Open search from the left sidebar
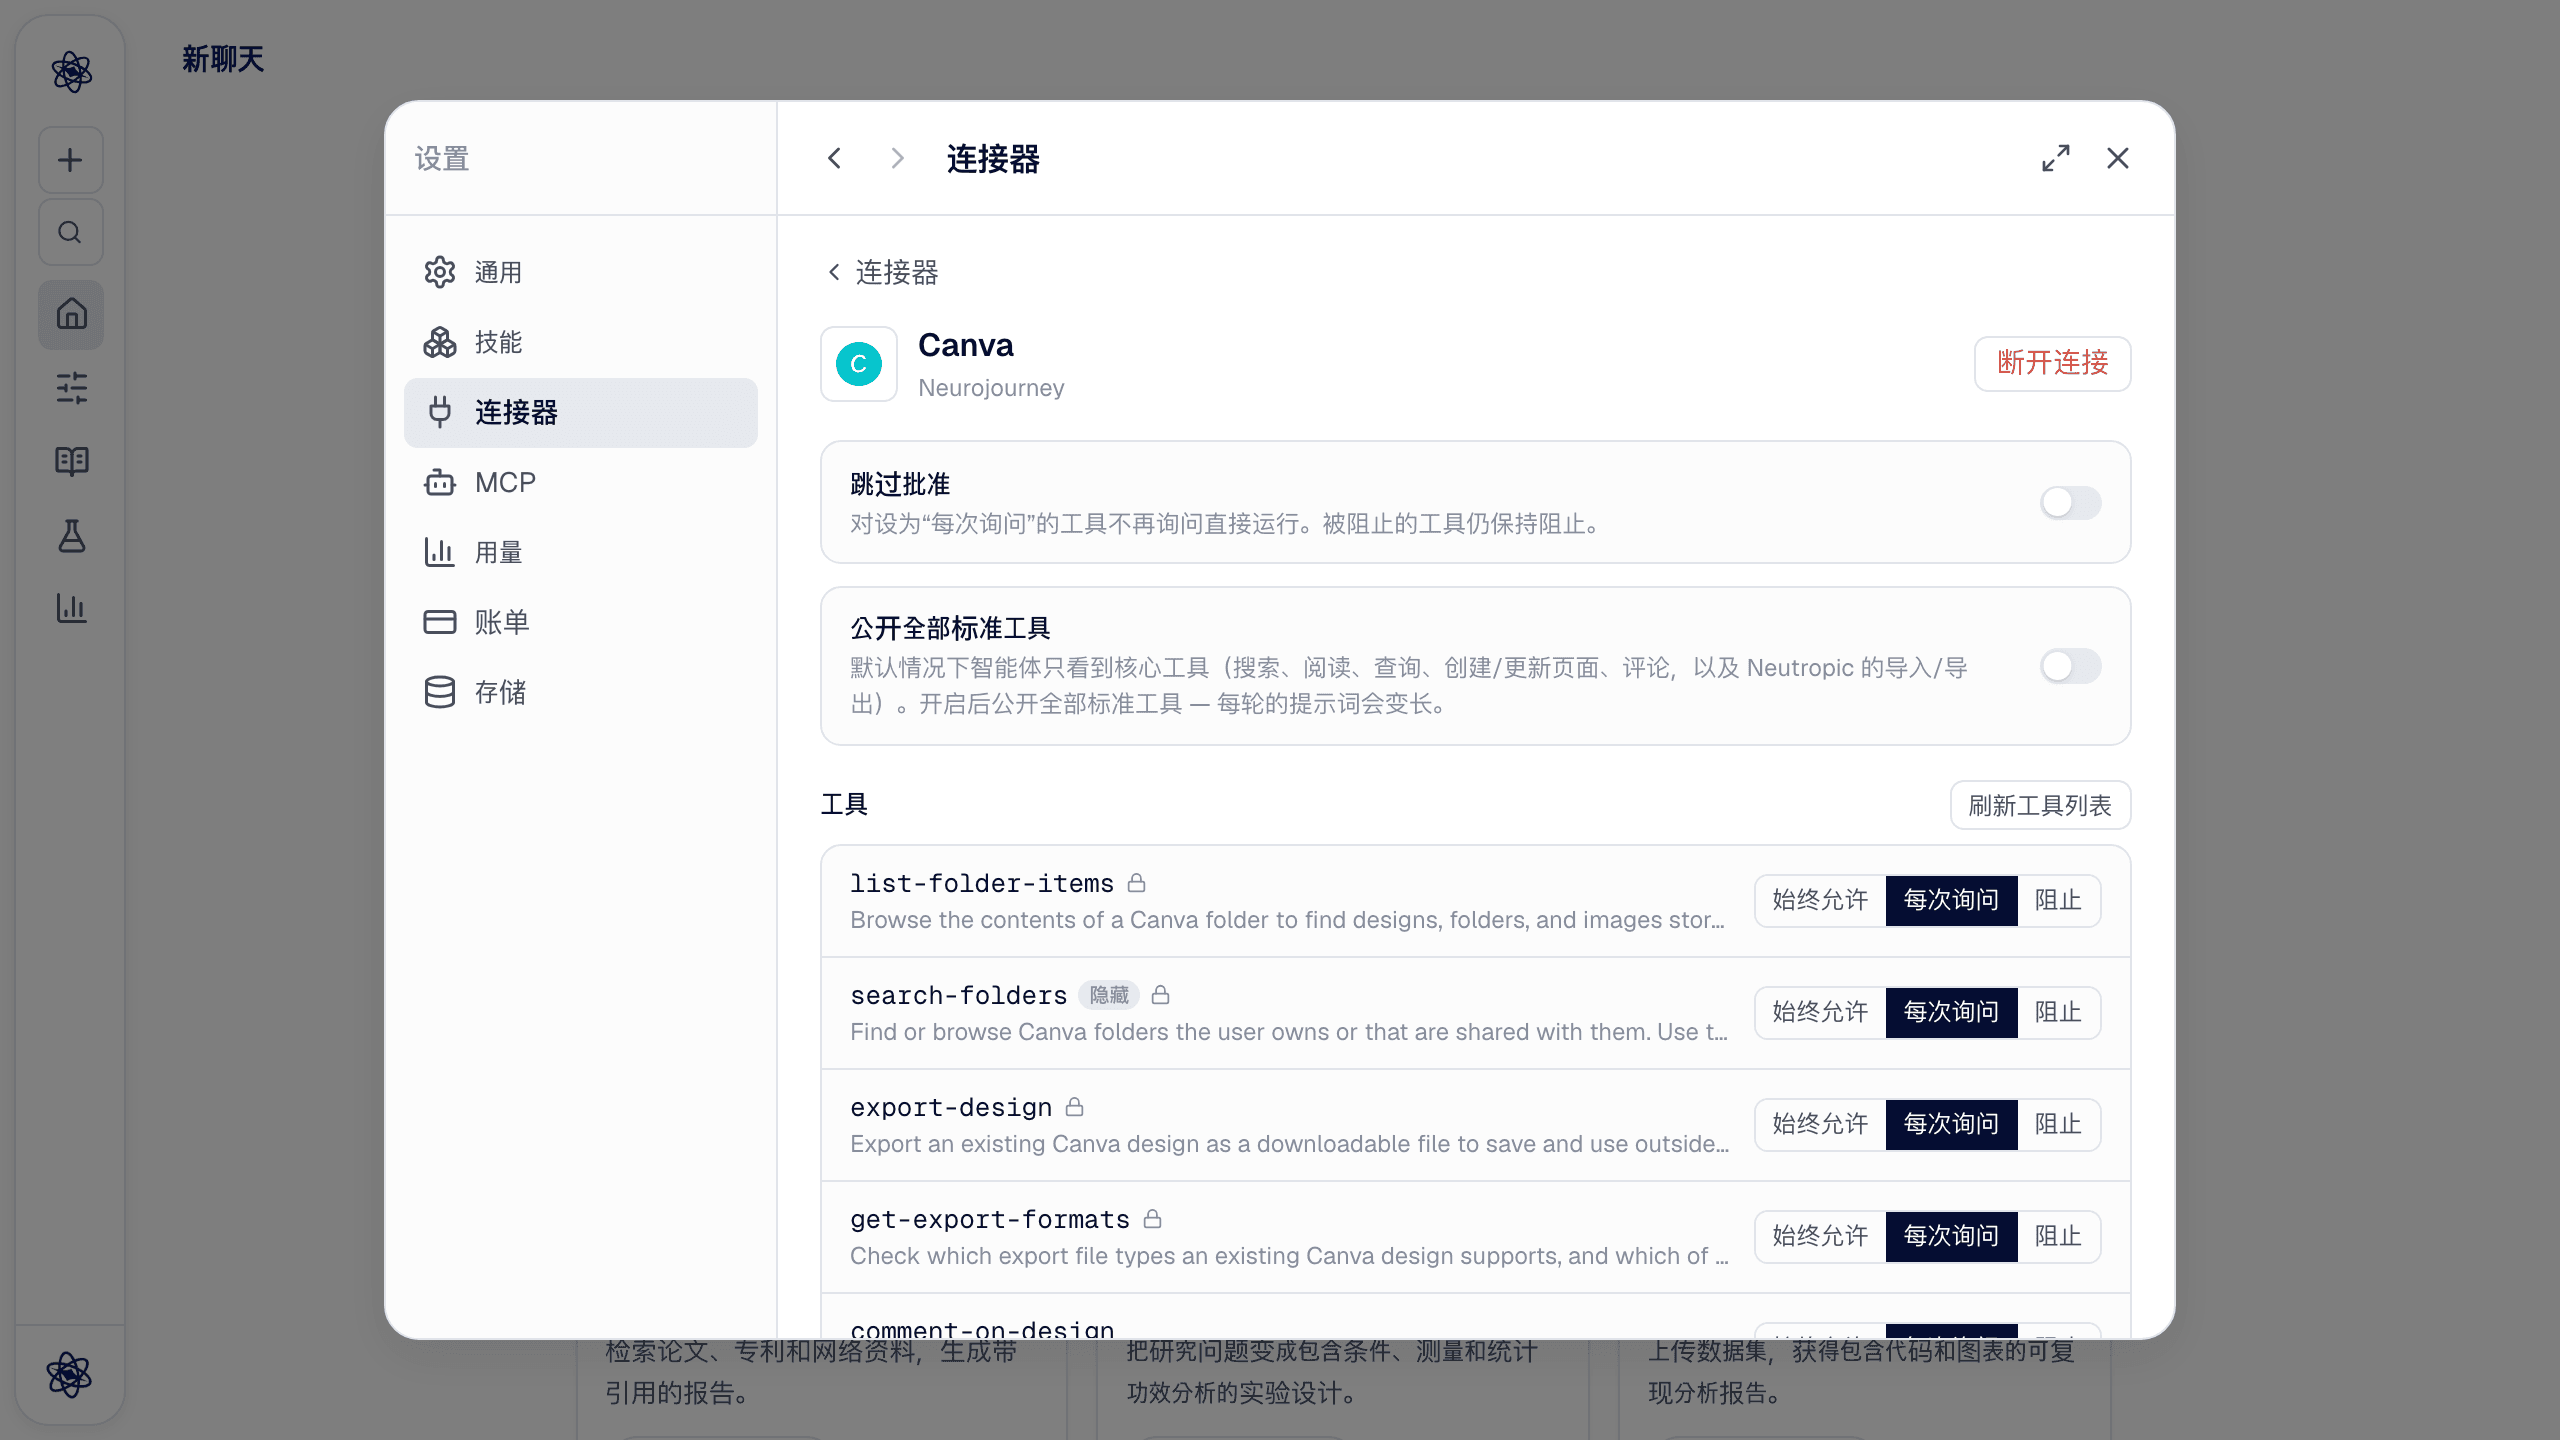 (x=71, y=232)
